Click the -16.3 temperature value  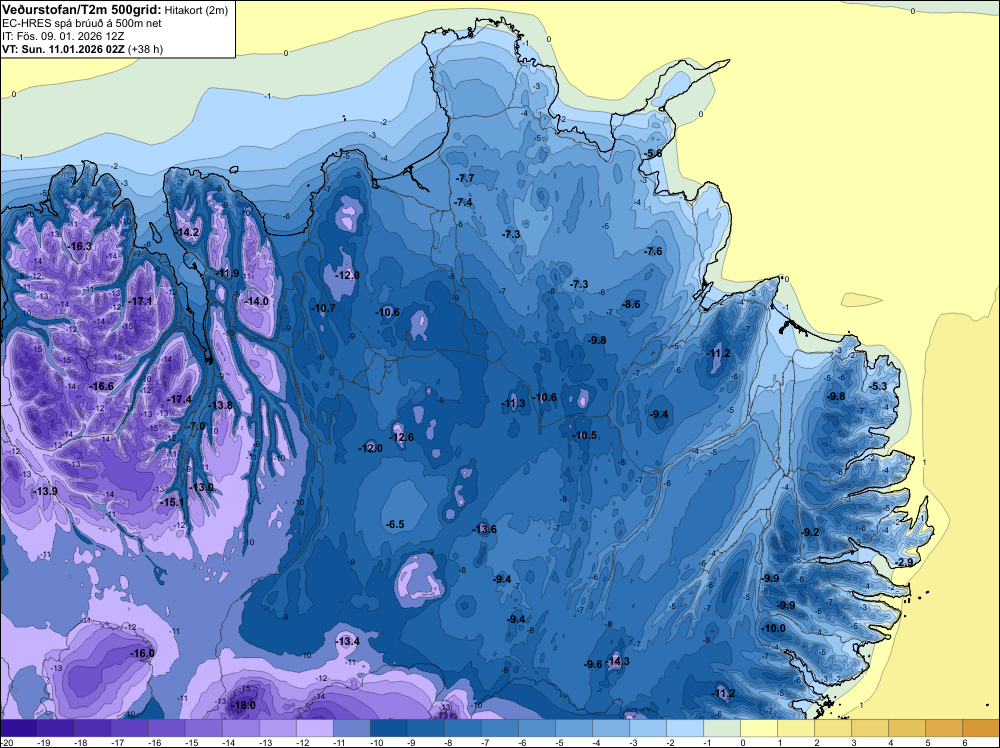click(x=80, y=246)
